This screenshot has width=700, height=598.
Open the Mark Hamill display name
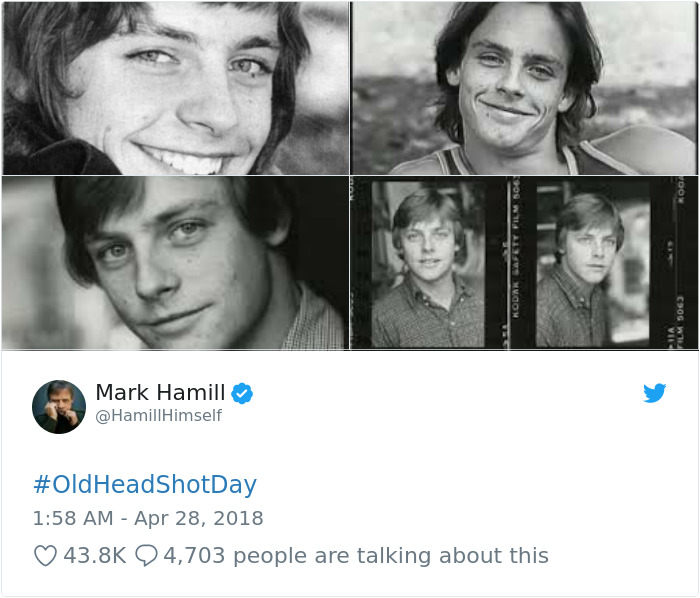click(160, 393)
